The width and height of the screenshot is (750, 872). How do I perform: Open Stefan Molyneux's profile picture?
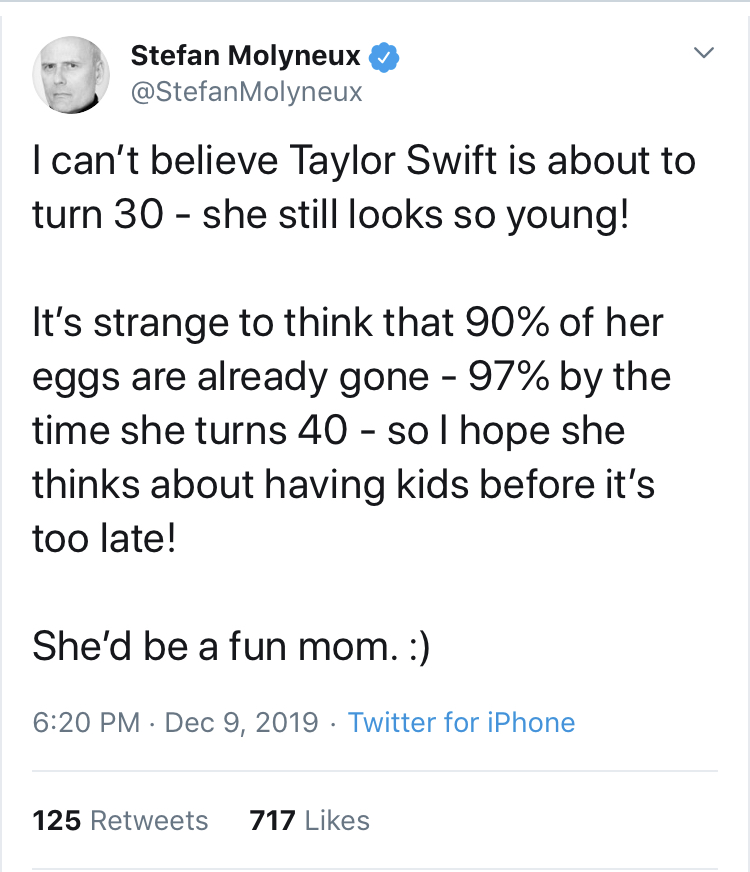(x=70, y=75)
